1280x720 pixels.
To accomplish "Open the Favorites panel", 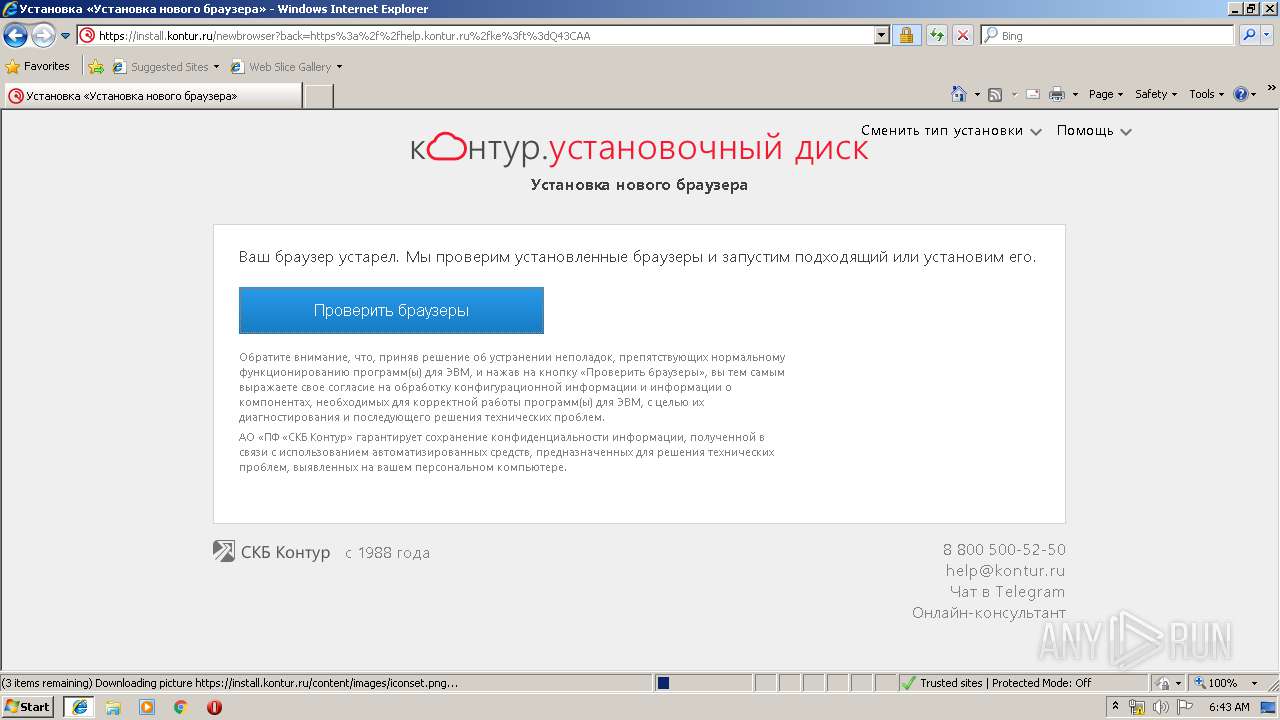I will (38, 66).
